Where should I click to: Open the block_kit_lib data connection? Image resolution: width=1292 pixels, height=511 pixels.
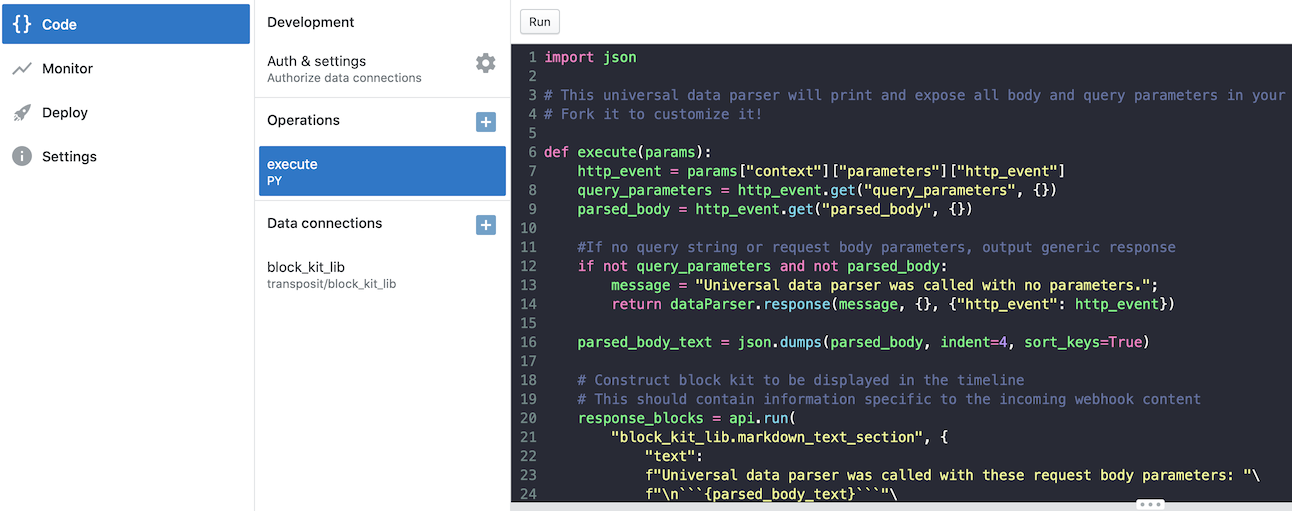point(382,275)
